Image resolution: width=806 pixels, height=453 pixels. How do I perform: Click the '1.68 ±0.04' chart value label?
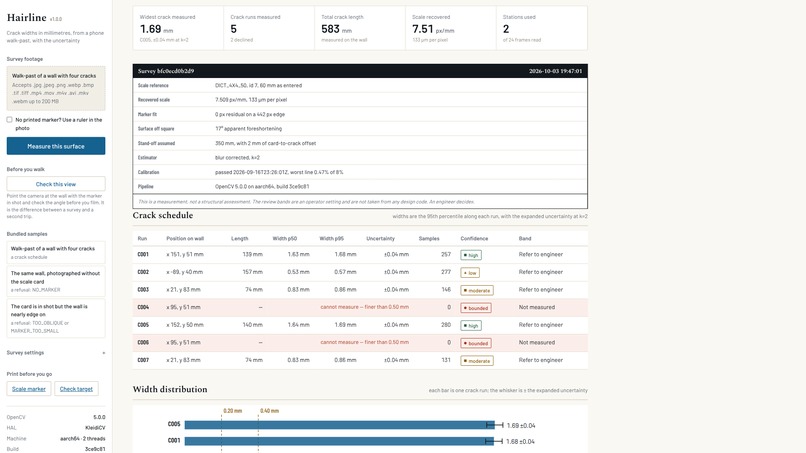coord(520,441)
